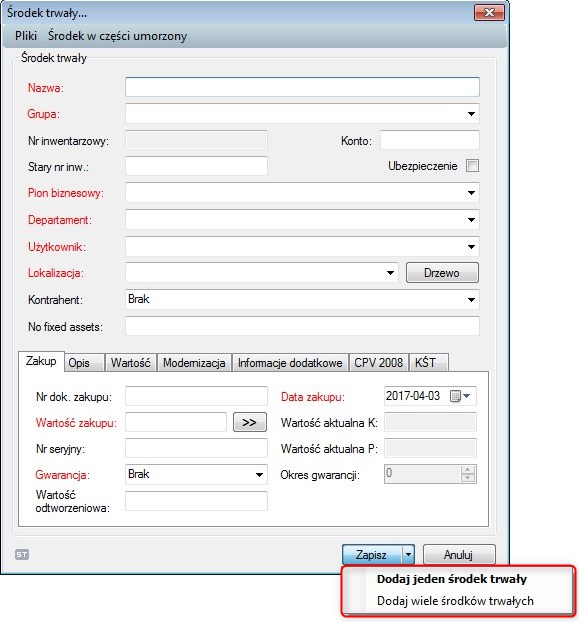This screenshot has height=622, width=579.
Task: Click the Zapisz button
Action: (x=372, y=555)
